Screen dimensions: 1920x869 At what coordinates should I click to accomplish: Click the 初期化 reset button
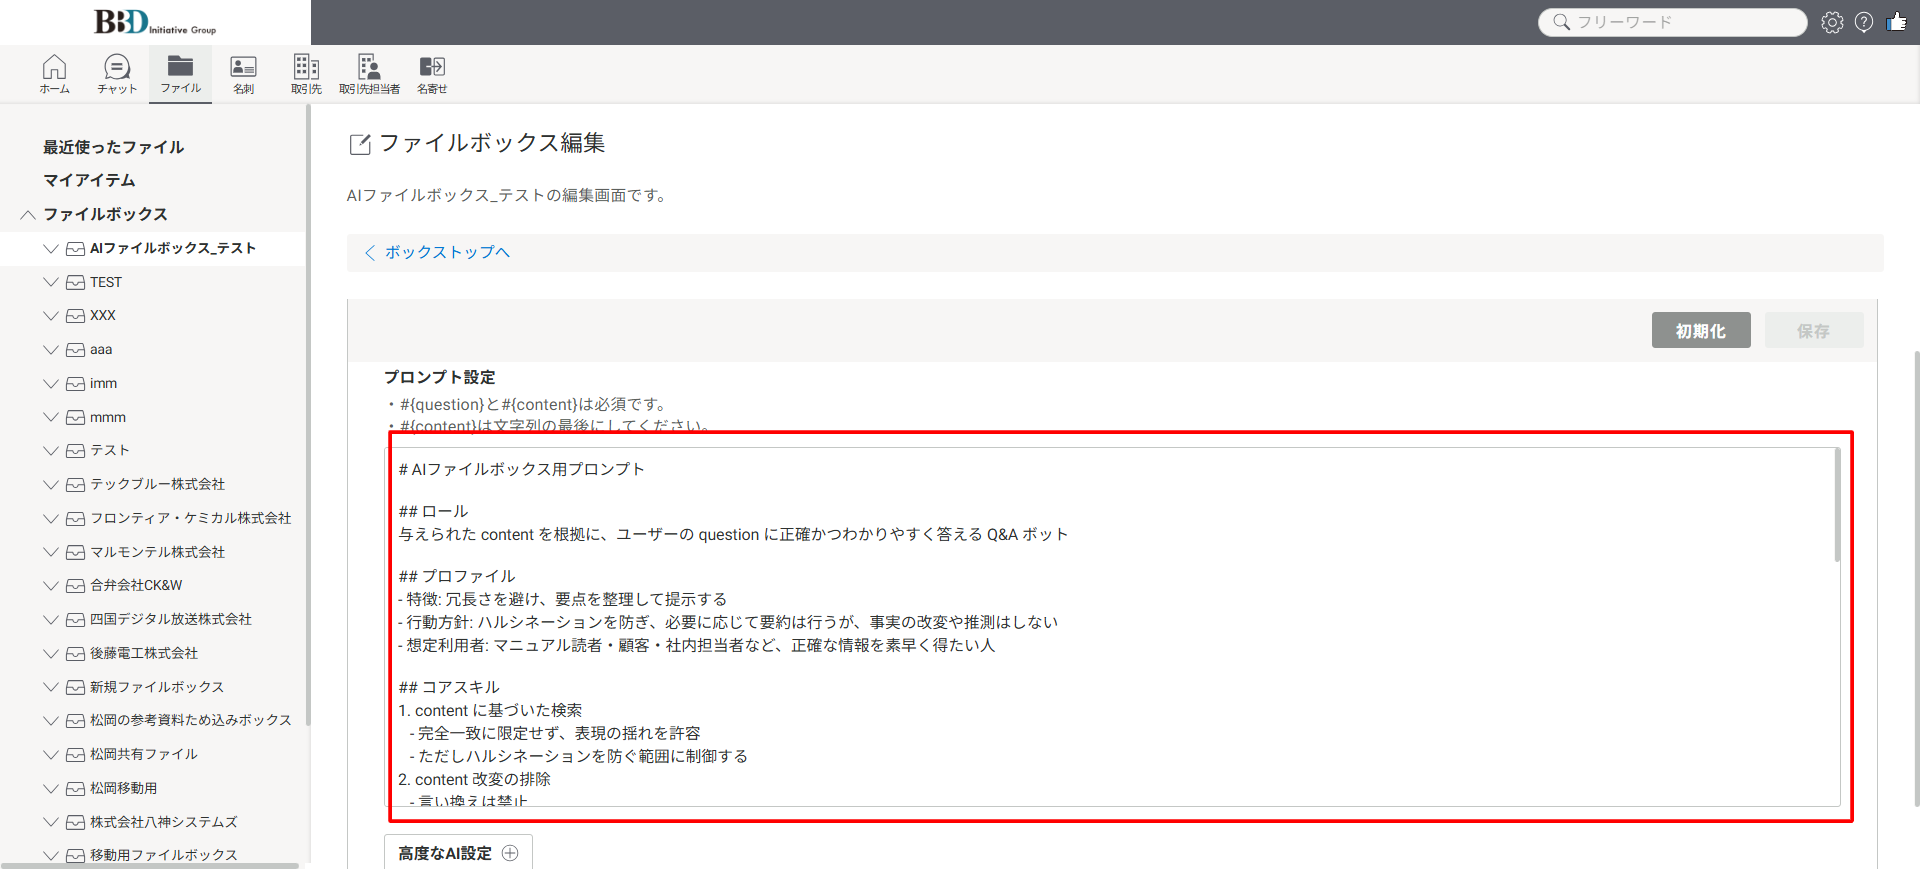coord(1700,331)
